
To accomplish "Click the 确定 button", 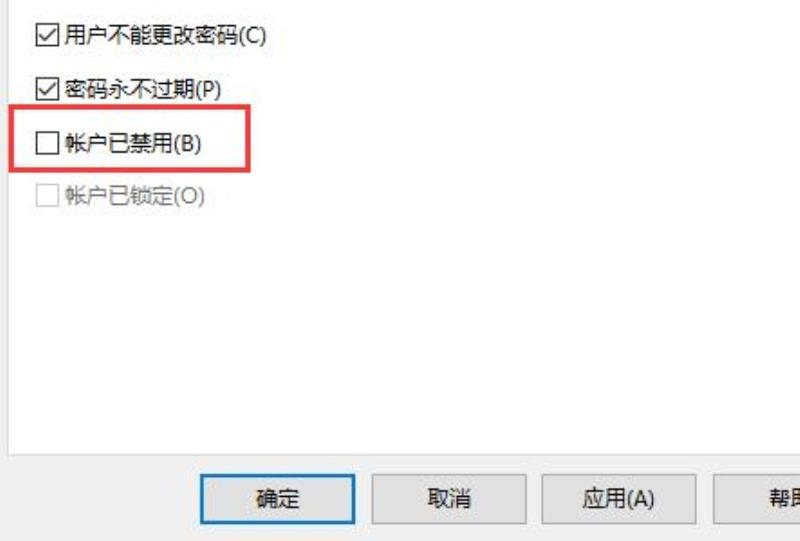I will pos(278,499).
